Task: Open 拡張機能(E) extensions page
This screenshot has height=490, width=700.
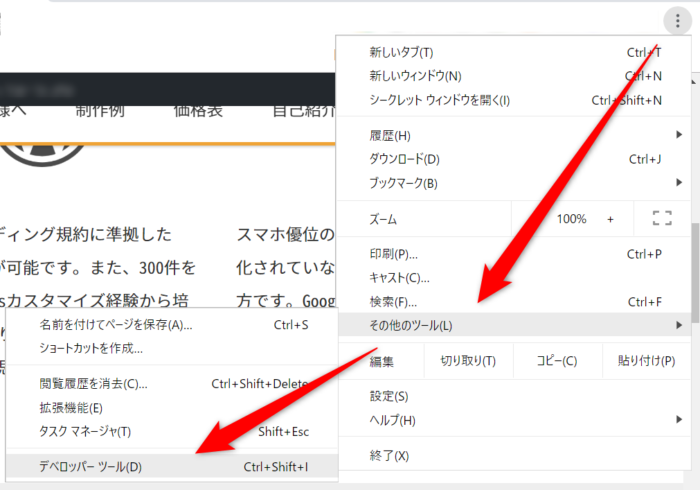Action: [x=70, y=407]
